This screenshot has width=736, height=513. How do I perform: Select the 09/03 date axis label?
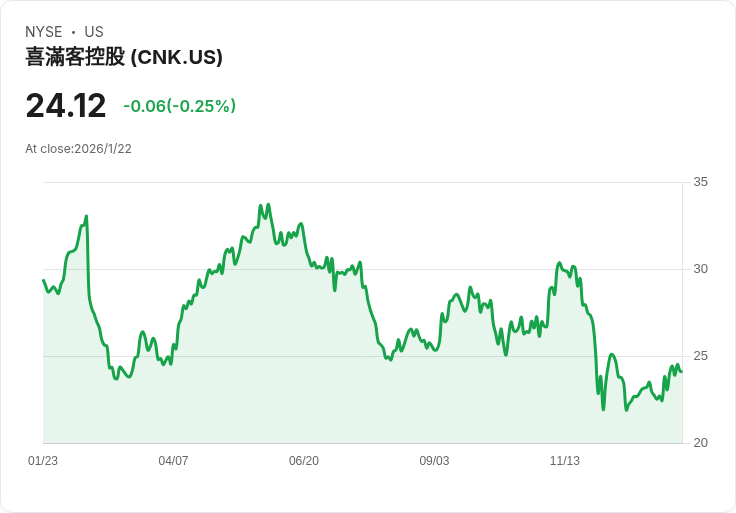coord(434,461)
